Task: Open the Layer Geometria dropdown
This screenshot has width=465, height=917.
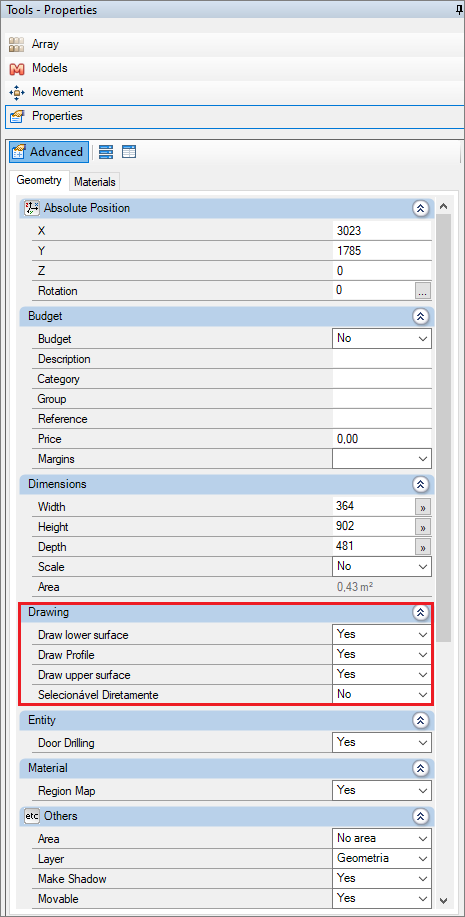Action: point(382,859)
